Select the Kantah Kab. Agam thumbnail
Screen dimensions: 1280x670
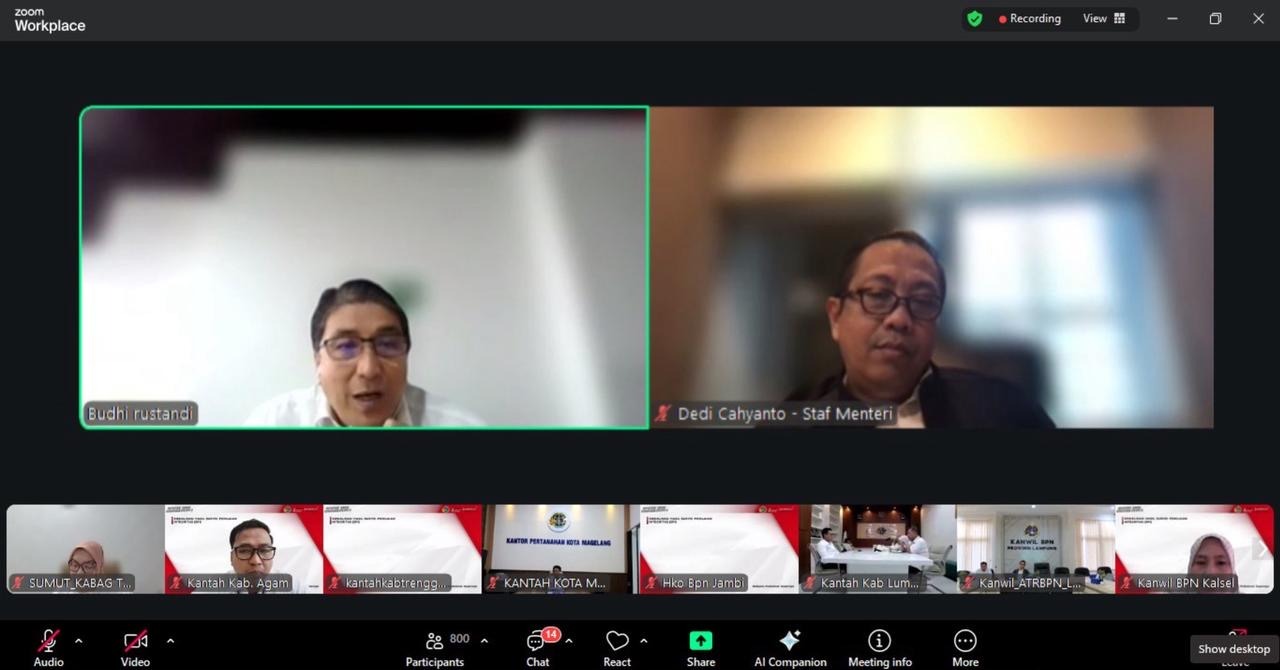click(x=243, y=549)
